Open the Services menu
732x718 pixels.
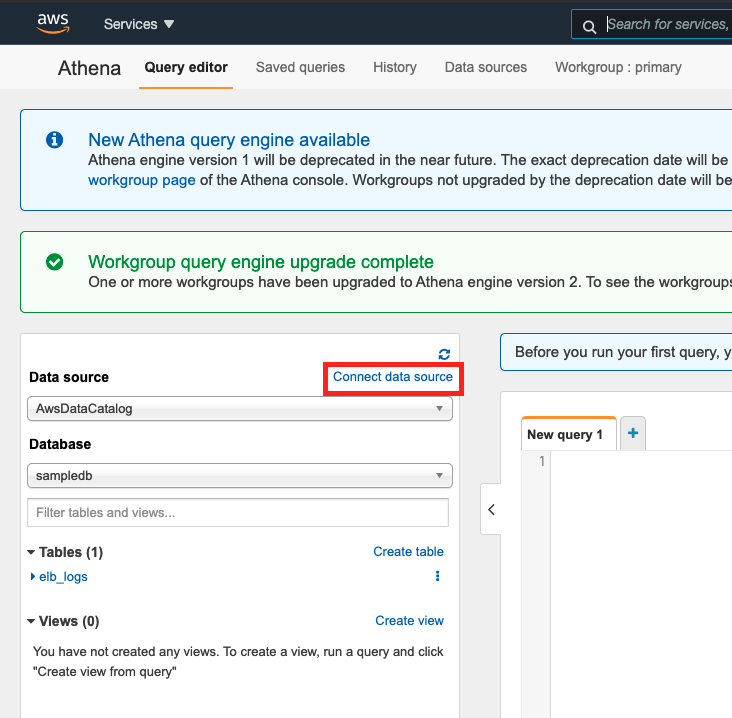[139, 24]
